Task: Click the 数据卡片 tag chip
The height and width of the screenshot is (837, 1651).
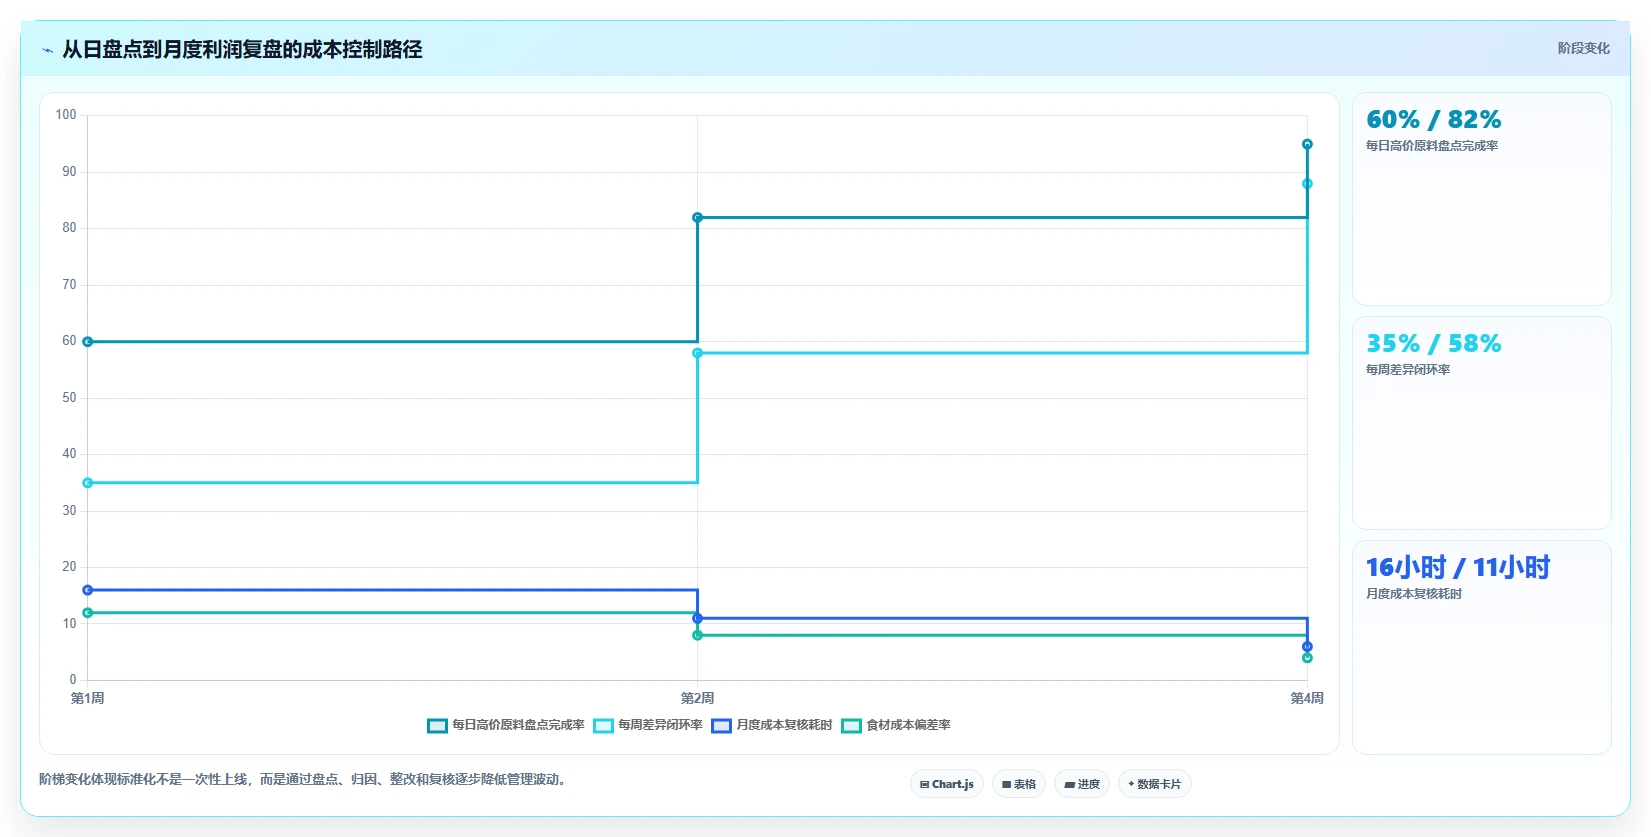Action: [1155, 784]
